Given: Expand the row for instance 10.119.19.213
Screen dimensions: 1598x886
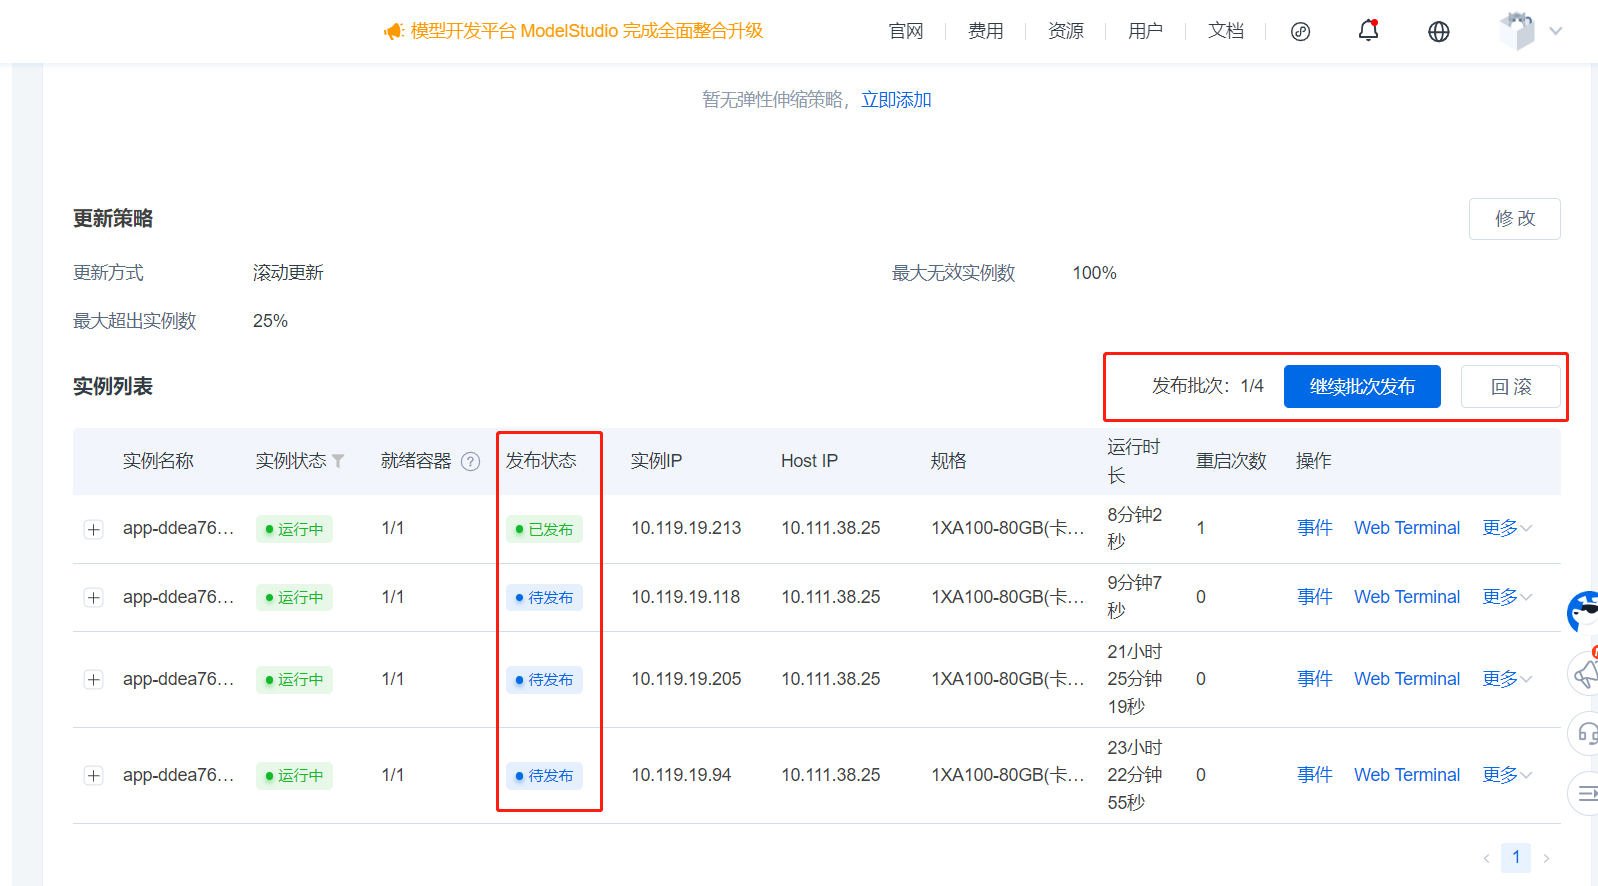Looking at the screenshot, I should (94, 529).
